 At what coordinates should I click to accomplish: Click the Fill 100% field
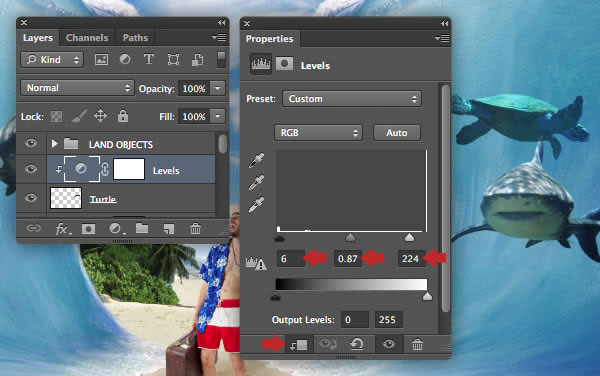point(194,116)
